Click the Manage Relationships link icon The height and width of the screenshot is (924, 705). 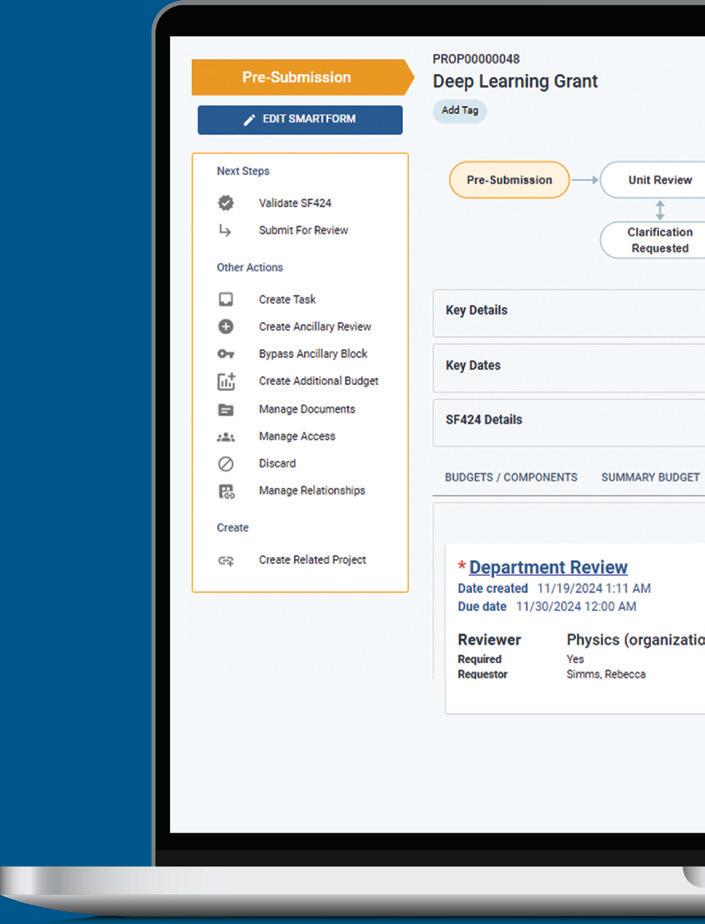tap(226, 491)
